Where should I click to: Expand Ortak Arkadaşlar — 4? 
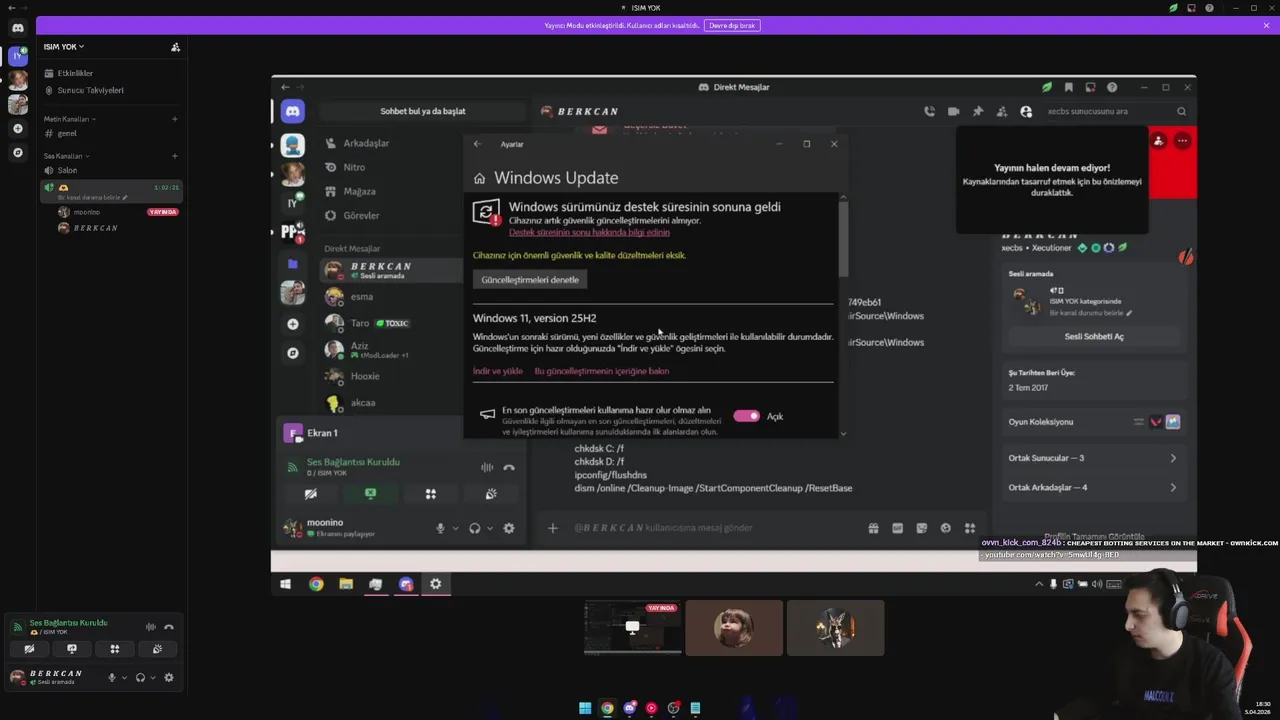point(1093,488)
